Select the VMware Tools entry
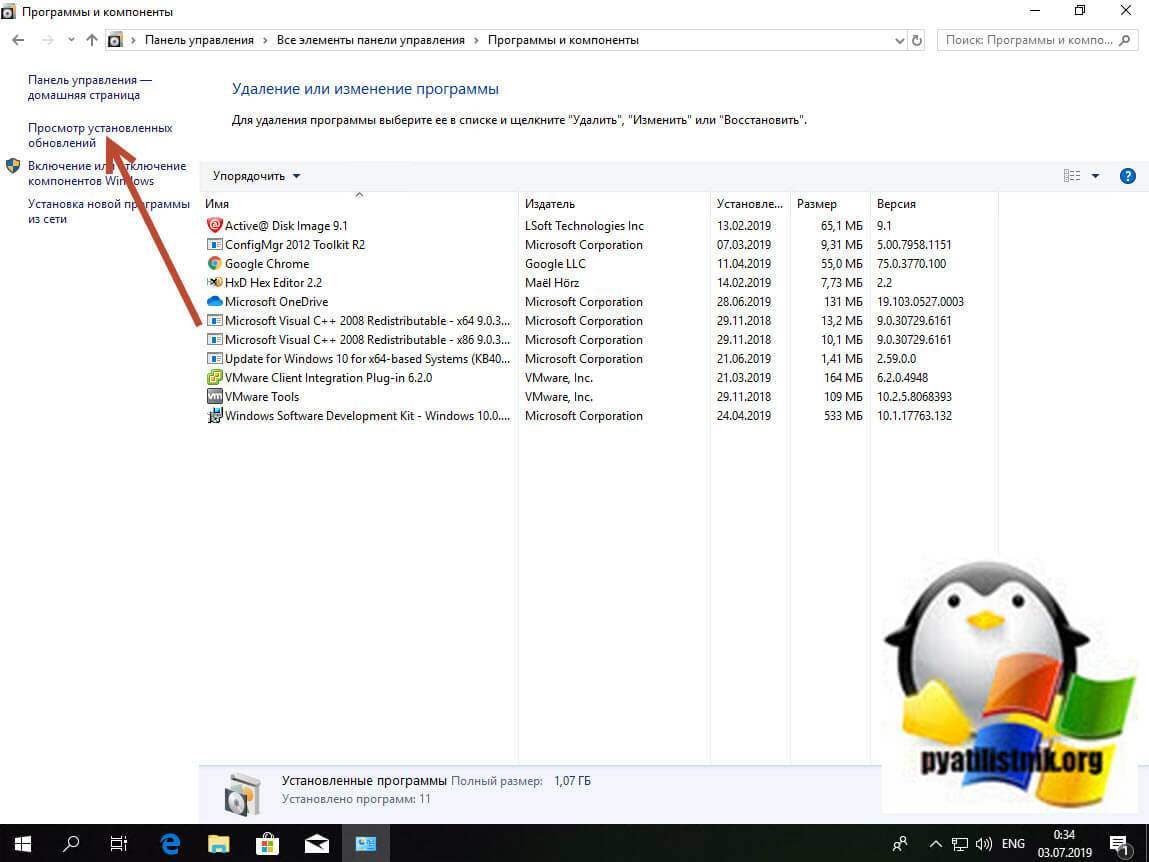The width and height of the screenshot is (1149, 862). coord(261,397)
